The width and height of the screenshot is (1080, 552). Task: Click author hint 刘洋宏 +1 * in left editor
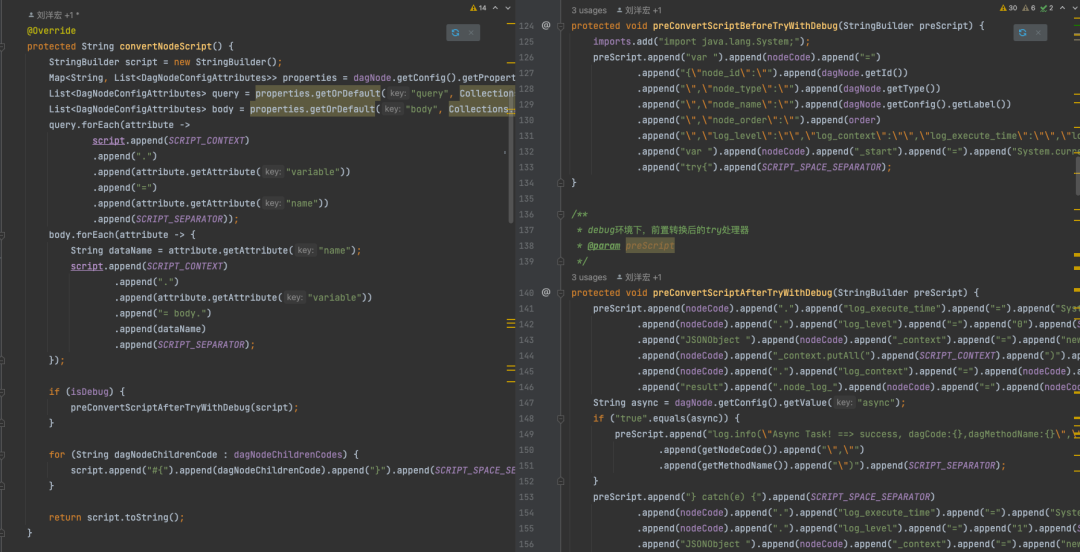52,14
